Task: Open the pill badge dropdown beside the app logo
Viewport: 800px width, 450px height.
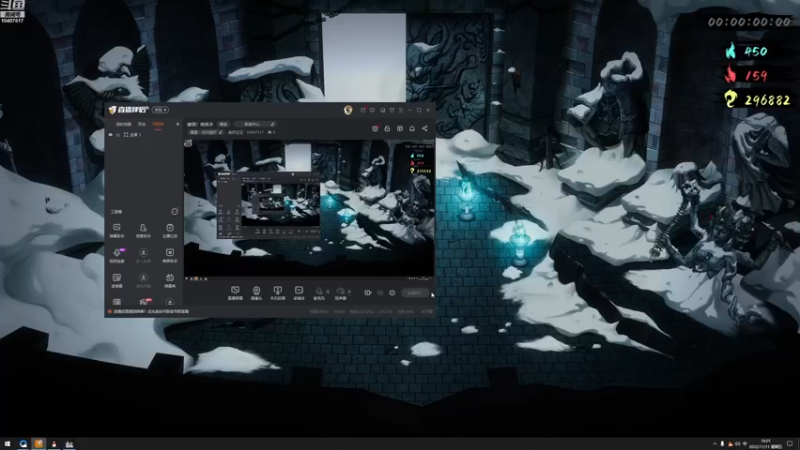Action: click(160, 110)
